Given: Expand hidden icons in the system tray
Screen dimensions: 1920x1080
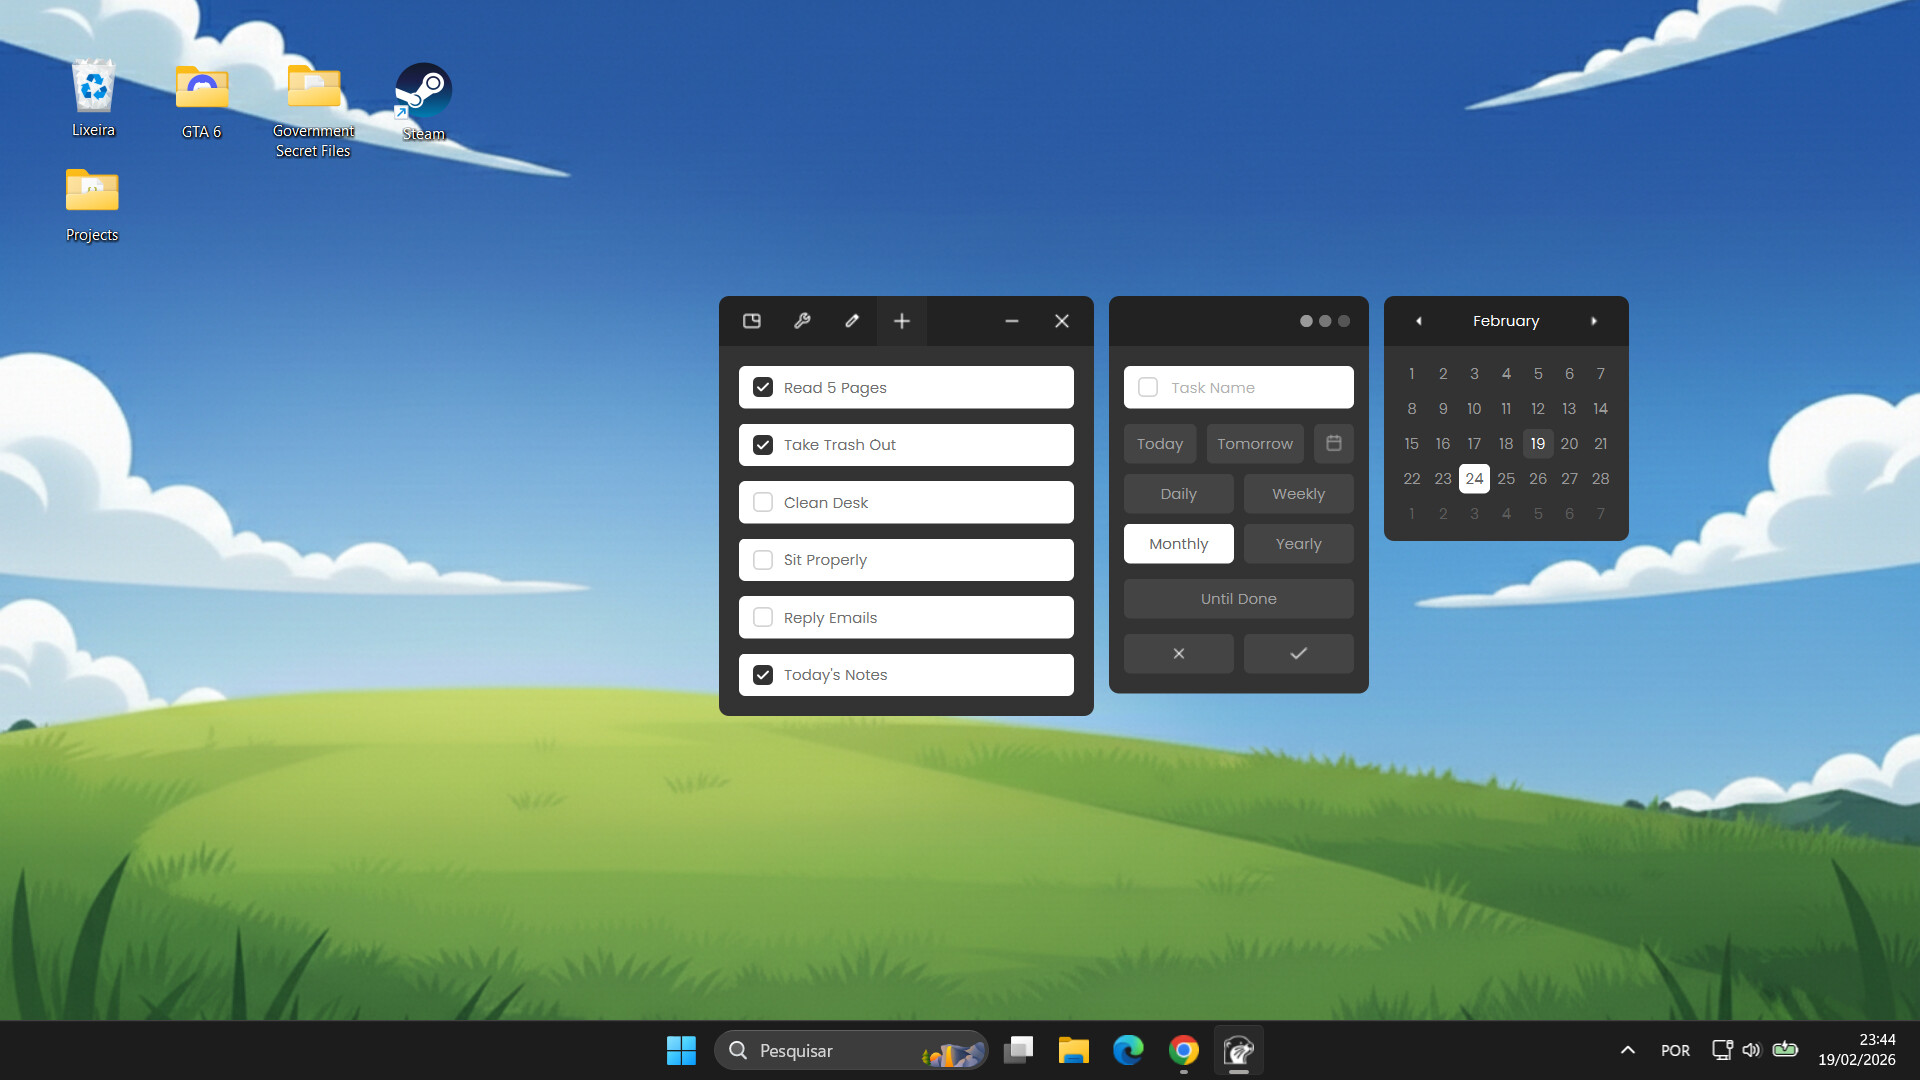Looking at the screenshot, I should (x=1628, y=1050).
